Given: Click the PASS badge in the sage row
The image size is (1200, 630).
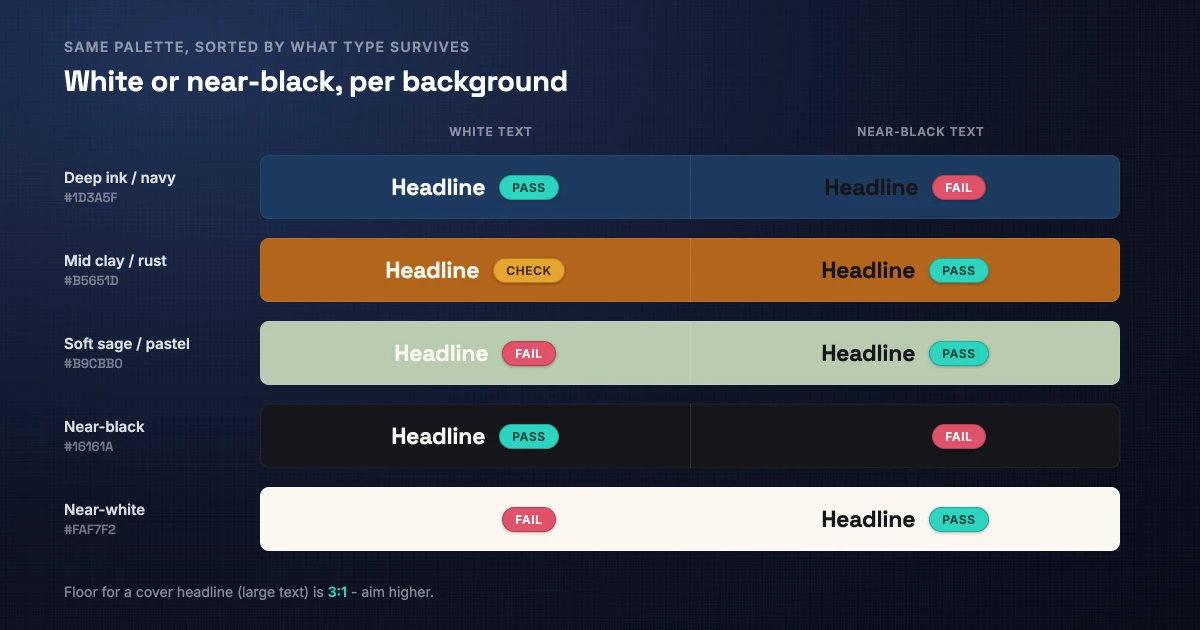Looking at the screenshot, I should pyautogui.click(x=959, y=353).
